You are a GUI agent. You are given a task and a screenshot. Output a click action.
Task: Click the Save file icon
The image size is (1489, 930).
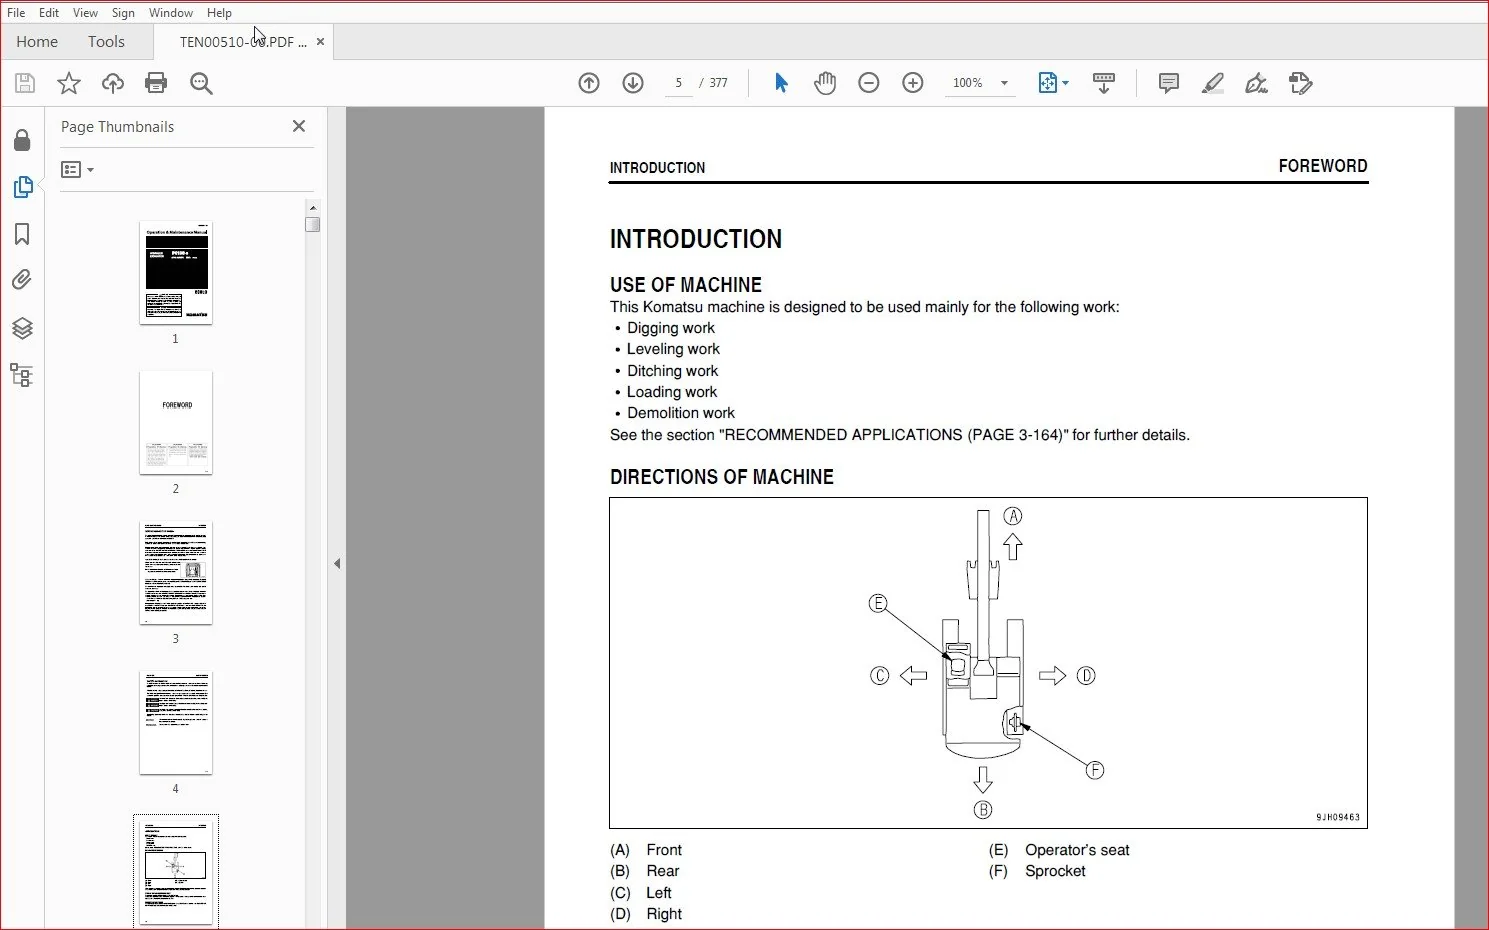[x=25, y=83]
